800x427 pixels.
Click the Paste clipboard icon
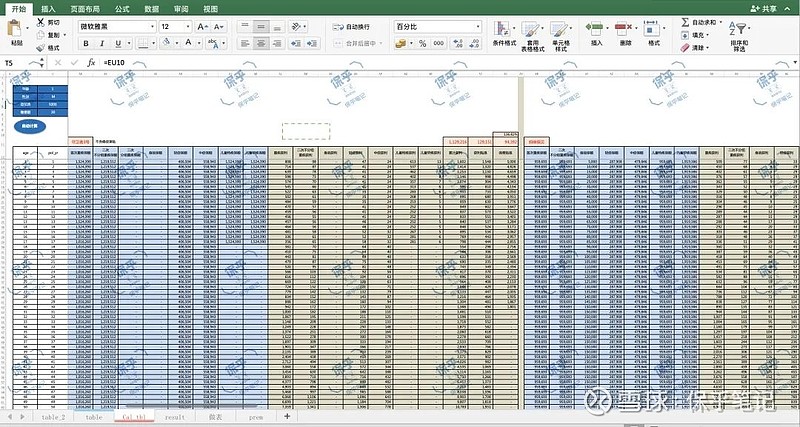(14, 29)
